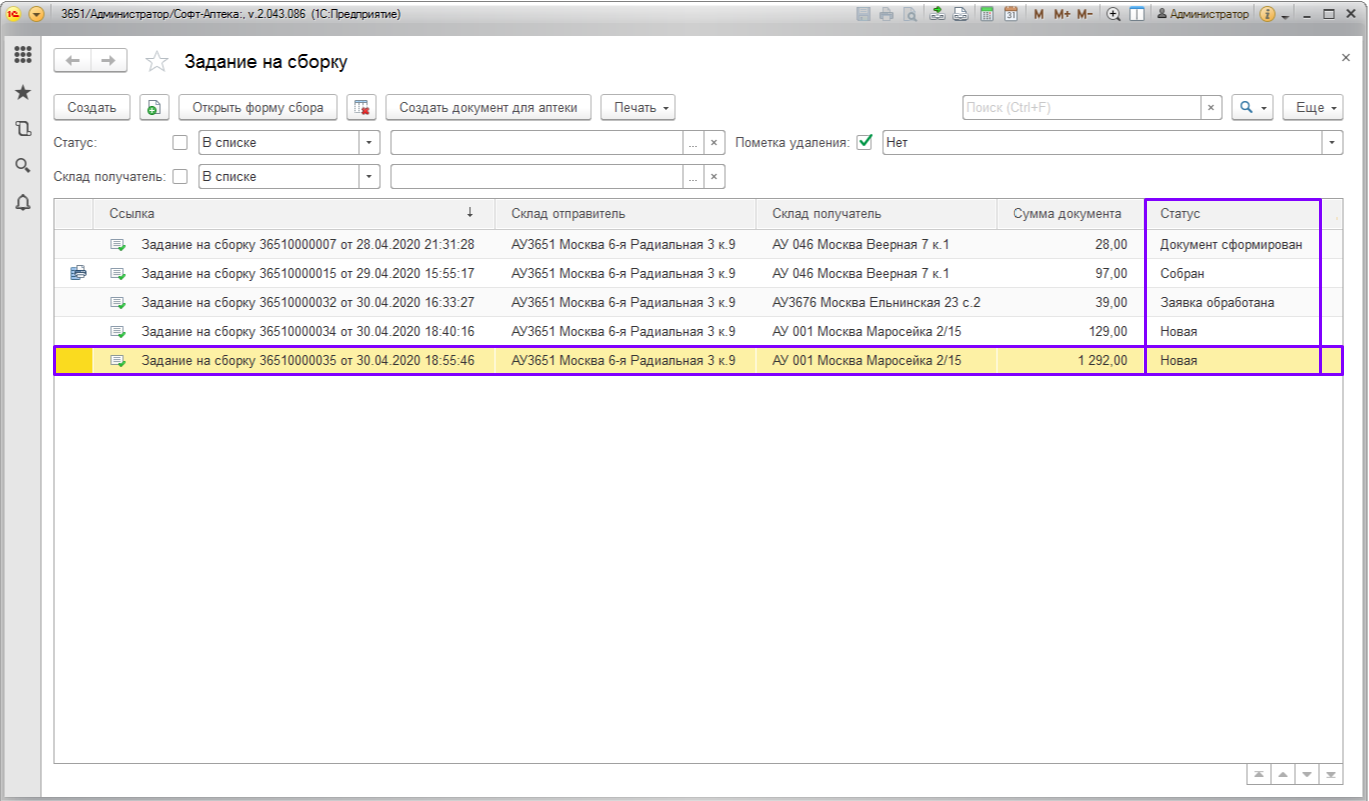Screen dimensions: 1369x801
Task: Enable the Склад получатель filter checkbox
Action: click(x=180, y=177)
